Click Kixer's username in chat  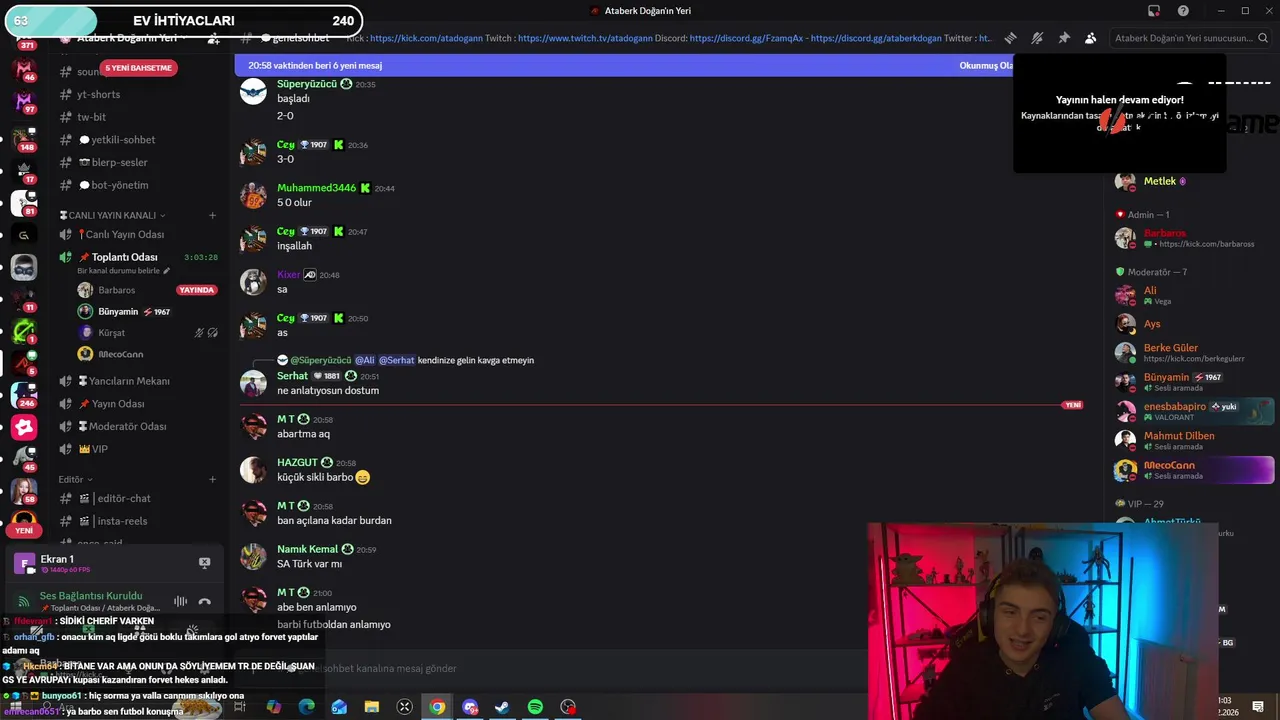pos(288,274)
